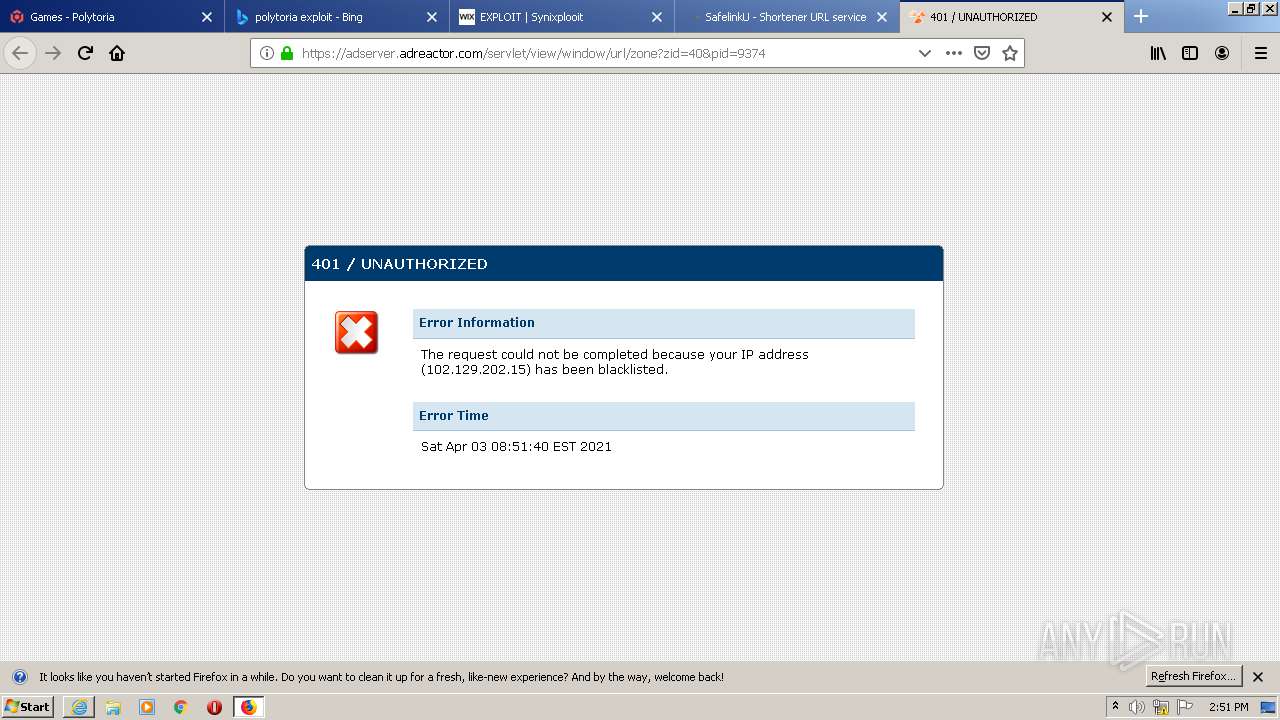Go forward with the arrow button
Image resolution: width=1280 pixels, height=720 pixels.
click(53, 53)
